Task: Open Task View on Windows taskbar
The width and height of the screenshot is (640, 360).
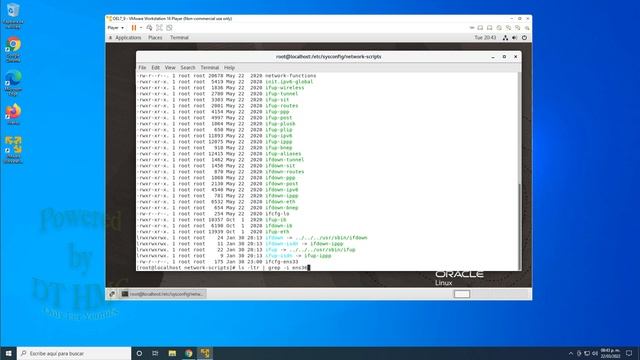Action: tap(155, 353)
